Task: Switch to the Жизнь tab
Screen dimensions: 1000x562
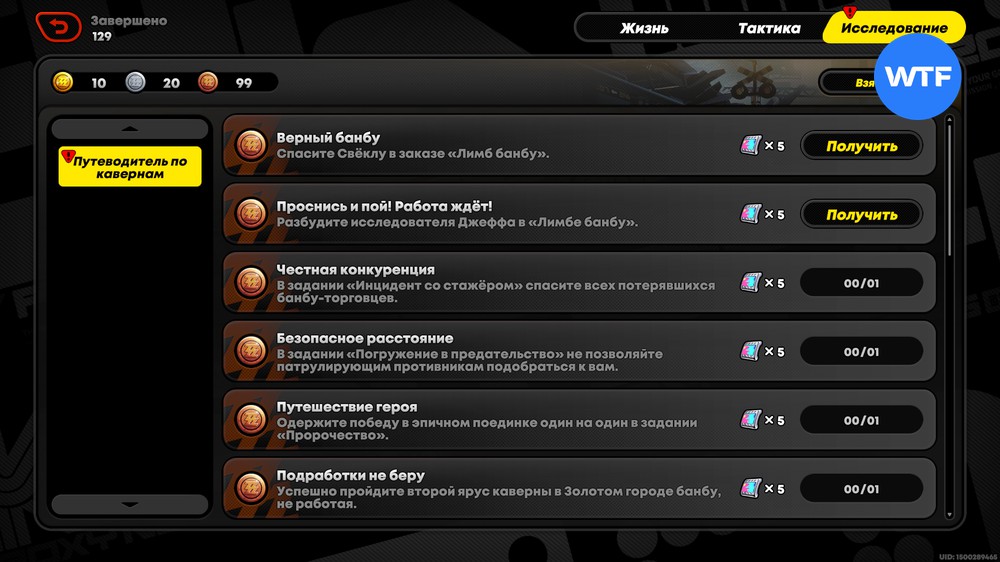Action: coord(644,28)
